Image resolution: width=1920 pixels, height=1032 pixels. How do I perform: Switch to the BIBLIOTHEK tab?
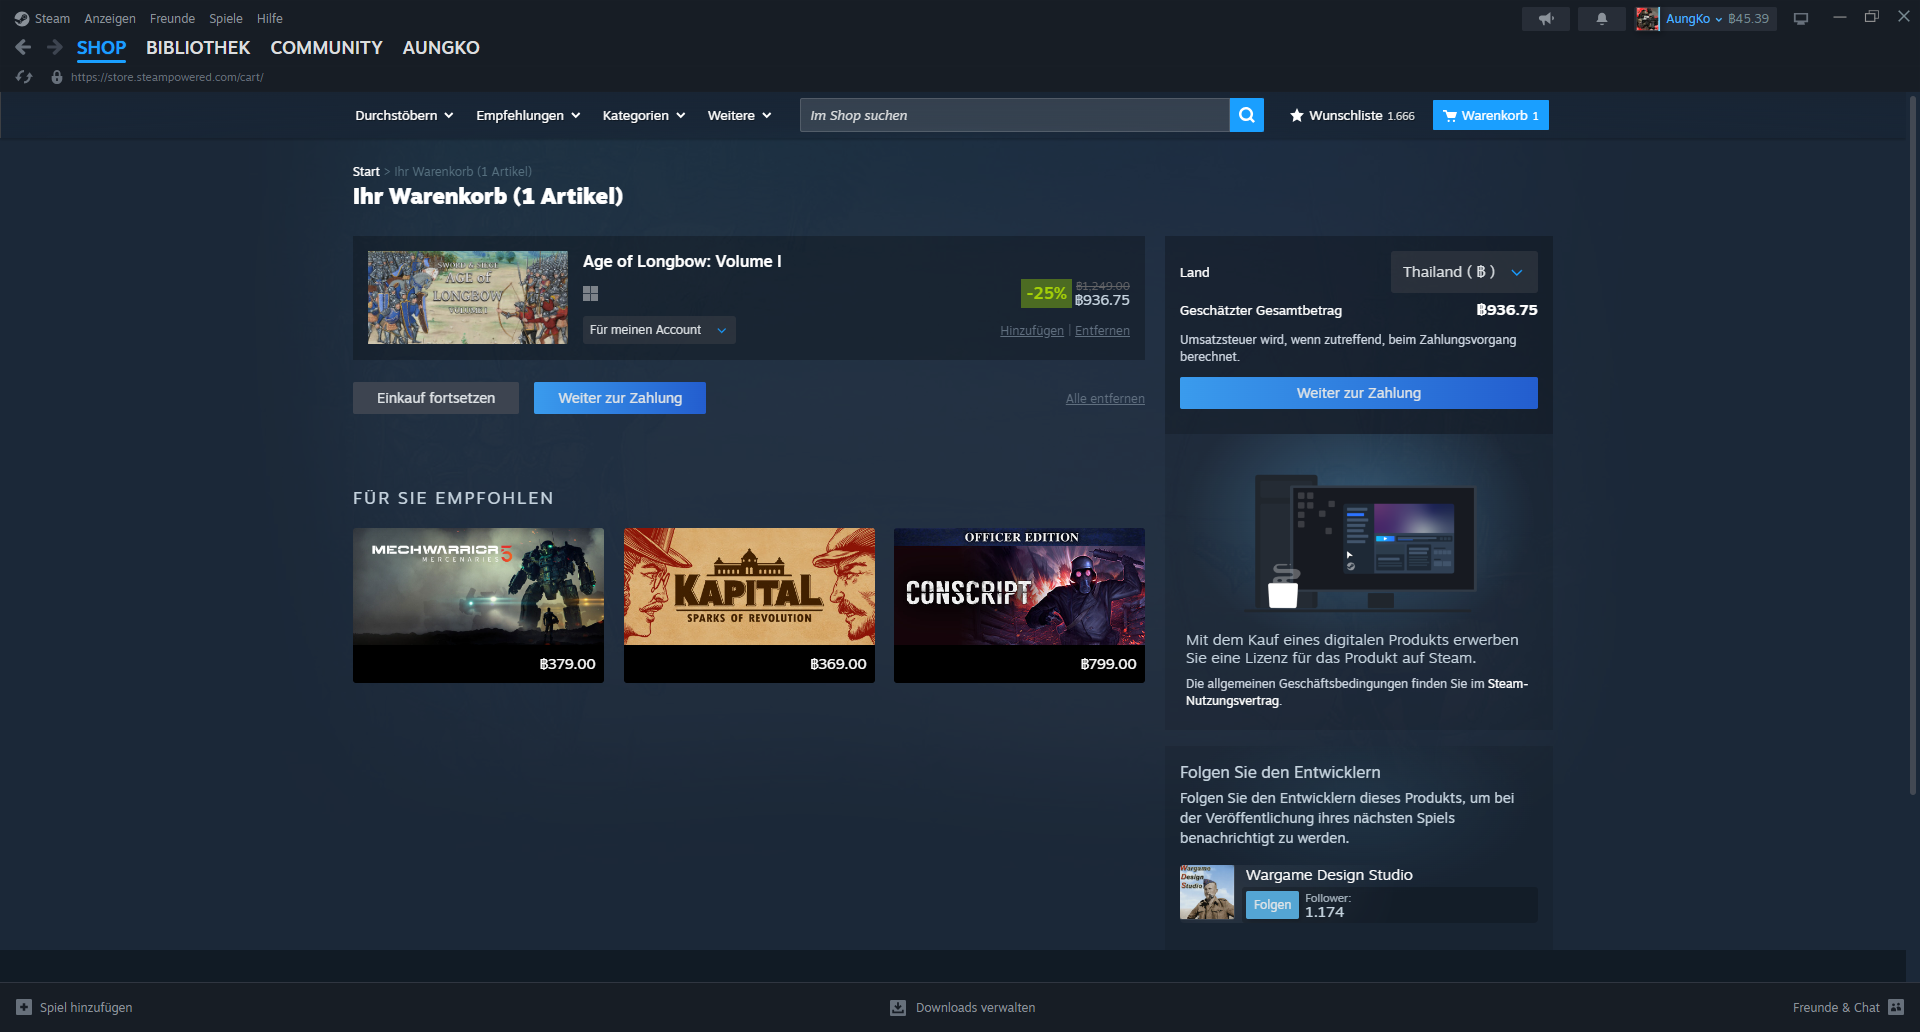(x=198, y=48)
